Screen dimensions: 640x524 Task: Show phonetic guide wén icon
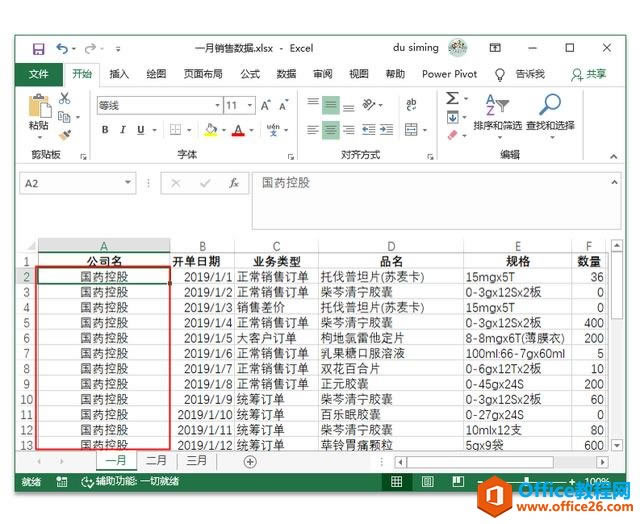[273, 130]
